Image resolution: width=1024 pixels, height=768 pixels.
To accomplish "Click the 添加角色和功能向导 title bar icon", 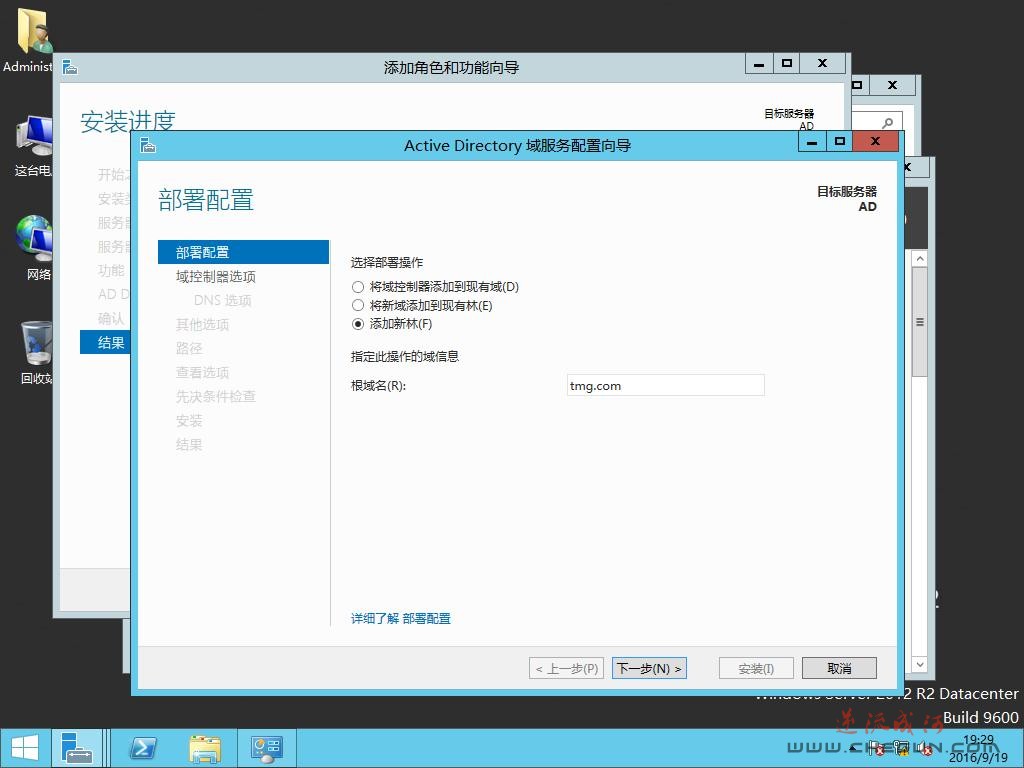I will [x=70, y=67].
